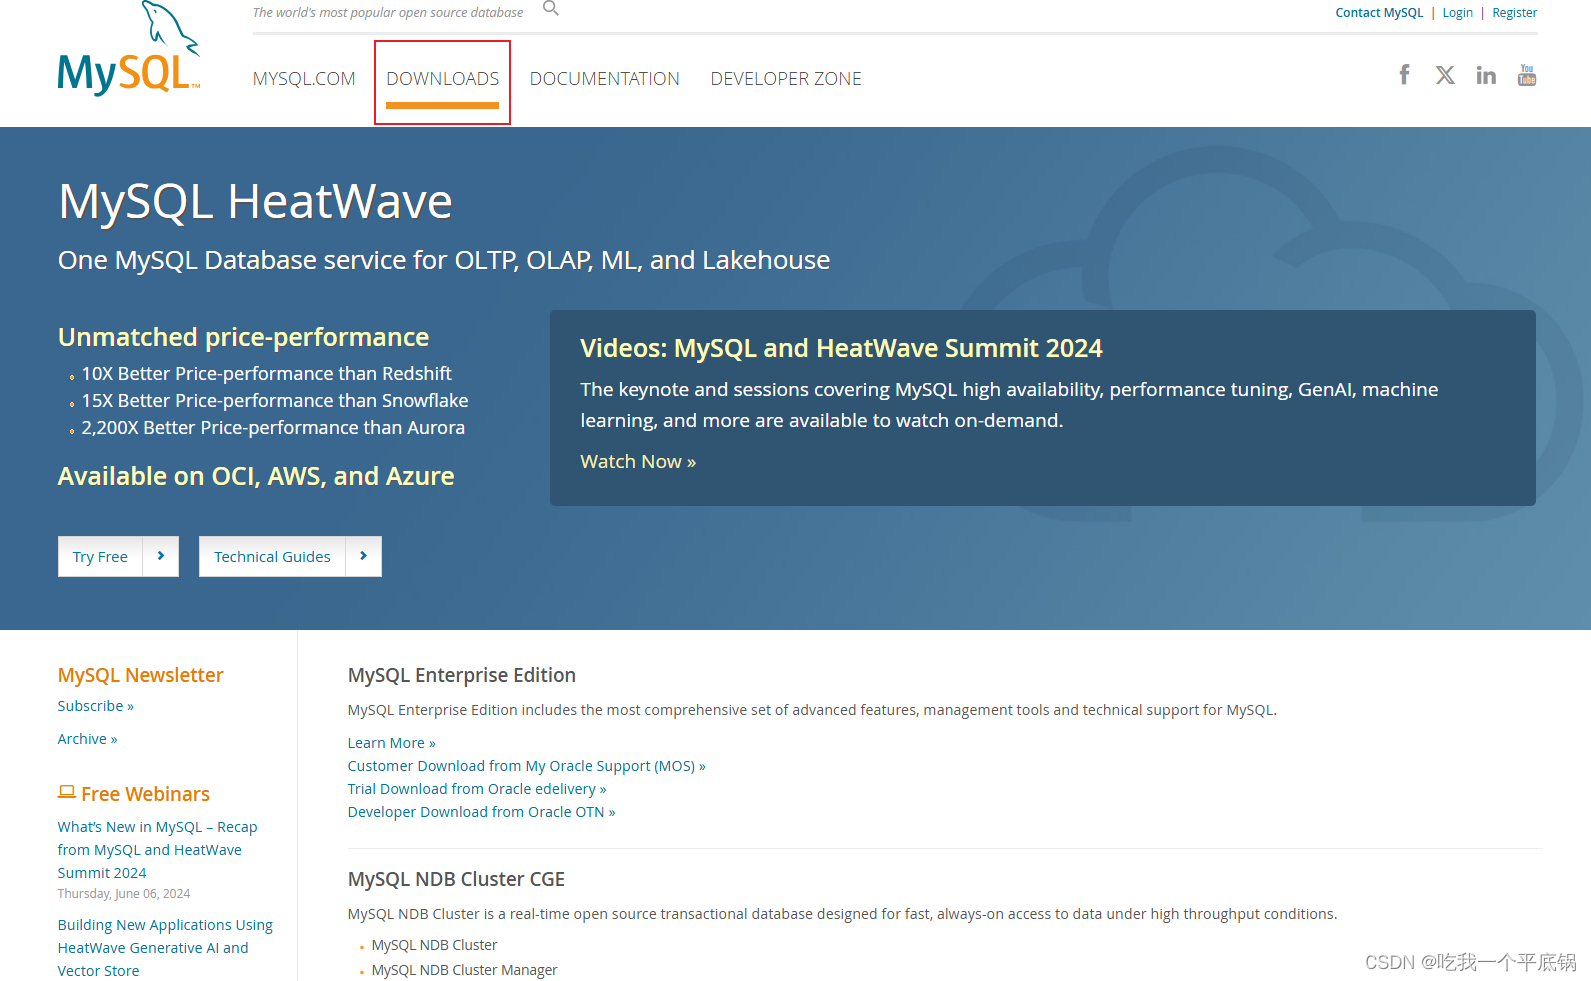Screen dimensions: 1591x981
Task: Open Trial Download from Oracle edelivery
Action: (x=477, y=789)
